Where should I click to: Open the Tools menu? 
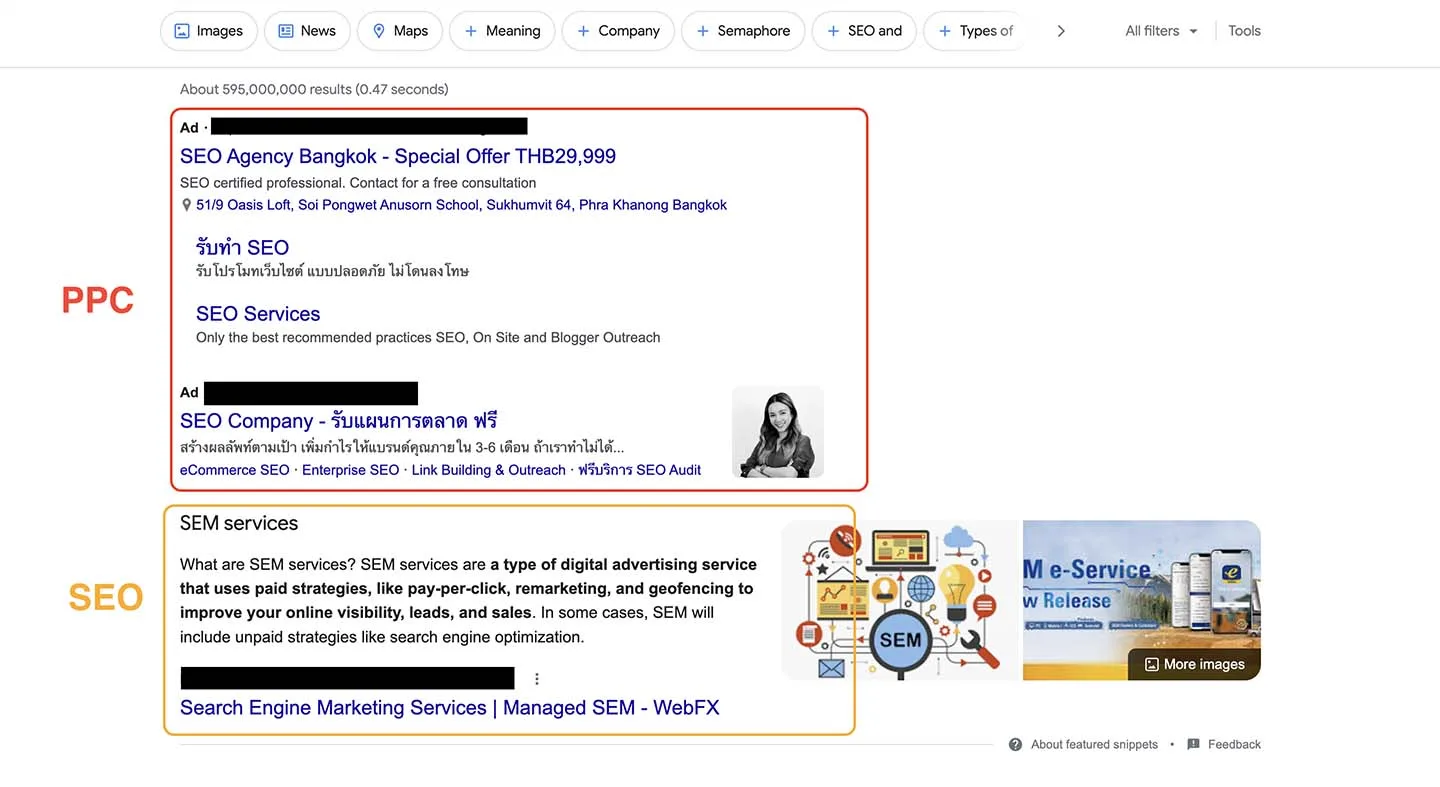pyautogui.click(x=1243, y=30)
